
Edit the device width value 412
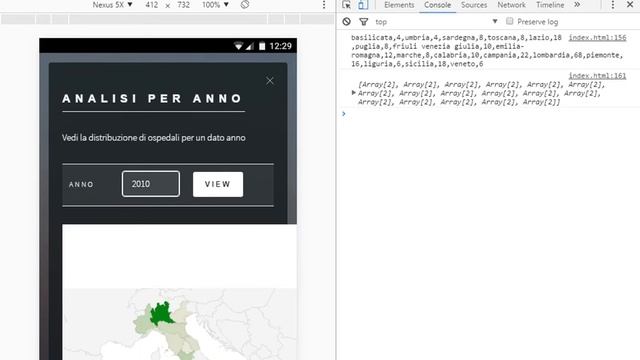pyautogui.click(x=151, y=5)
